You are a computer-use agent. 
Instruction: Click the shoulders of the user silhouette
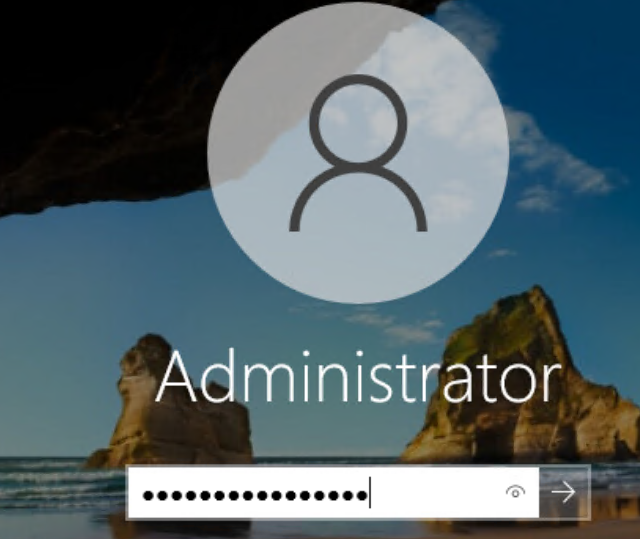pos(358,200)
